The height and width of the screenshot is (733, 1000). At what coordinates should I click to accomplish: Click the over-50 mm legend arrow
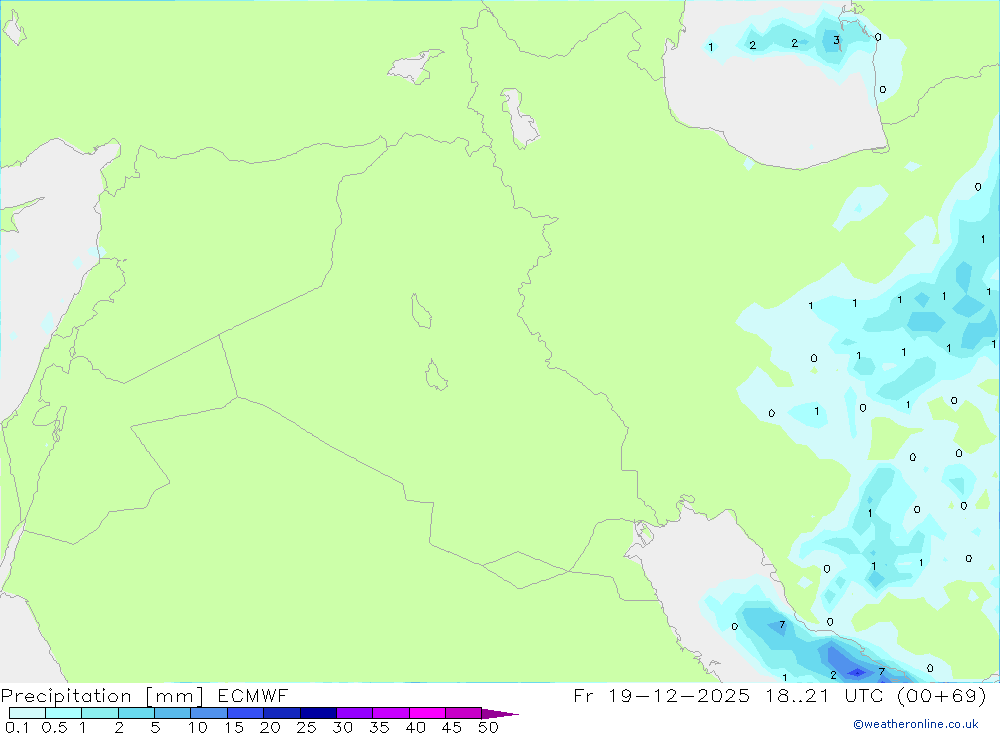[499, 714]
